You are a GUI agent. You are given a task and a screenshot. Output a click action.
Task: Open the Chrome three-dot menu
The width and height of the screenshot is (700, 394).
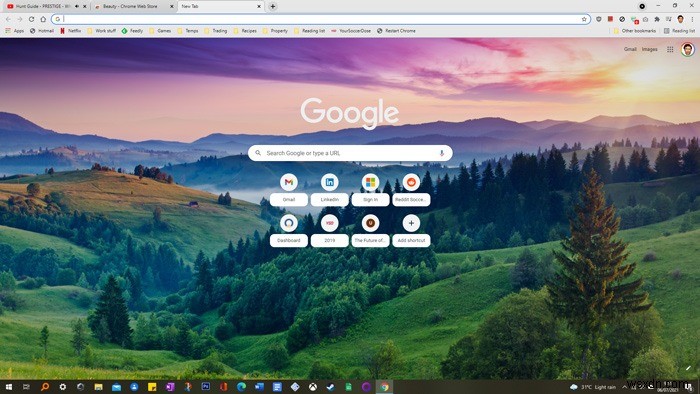click(x=692, y=19)
